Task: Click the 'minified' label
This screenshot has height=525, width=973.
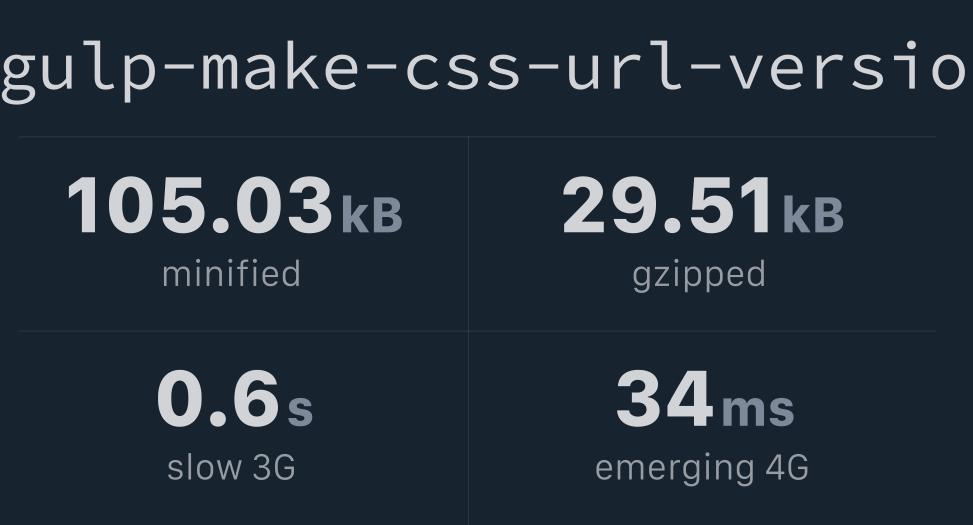Action: (x=231, y=274)
